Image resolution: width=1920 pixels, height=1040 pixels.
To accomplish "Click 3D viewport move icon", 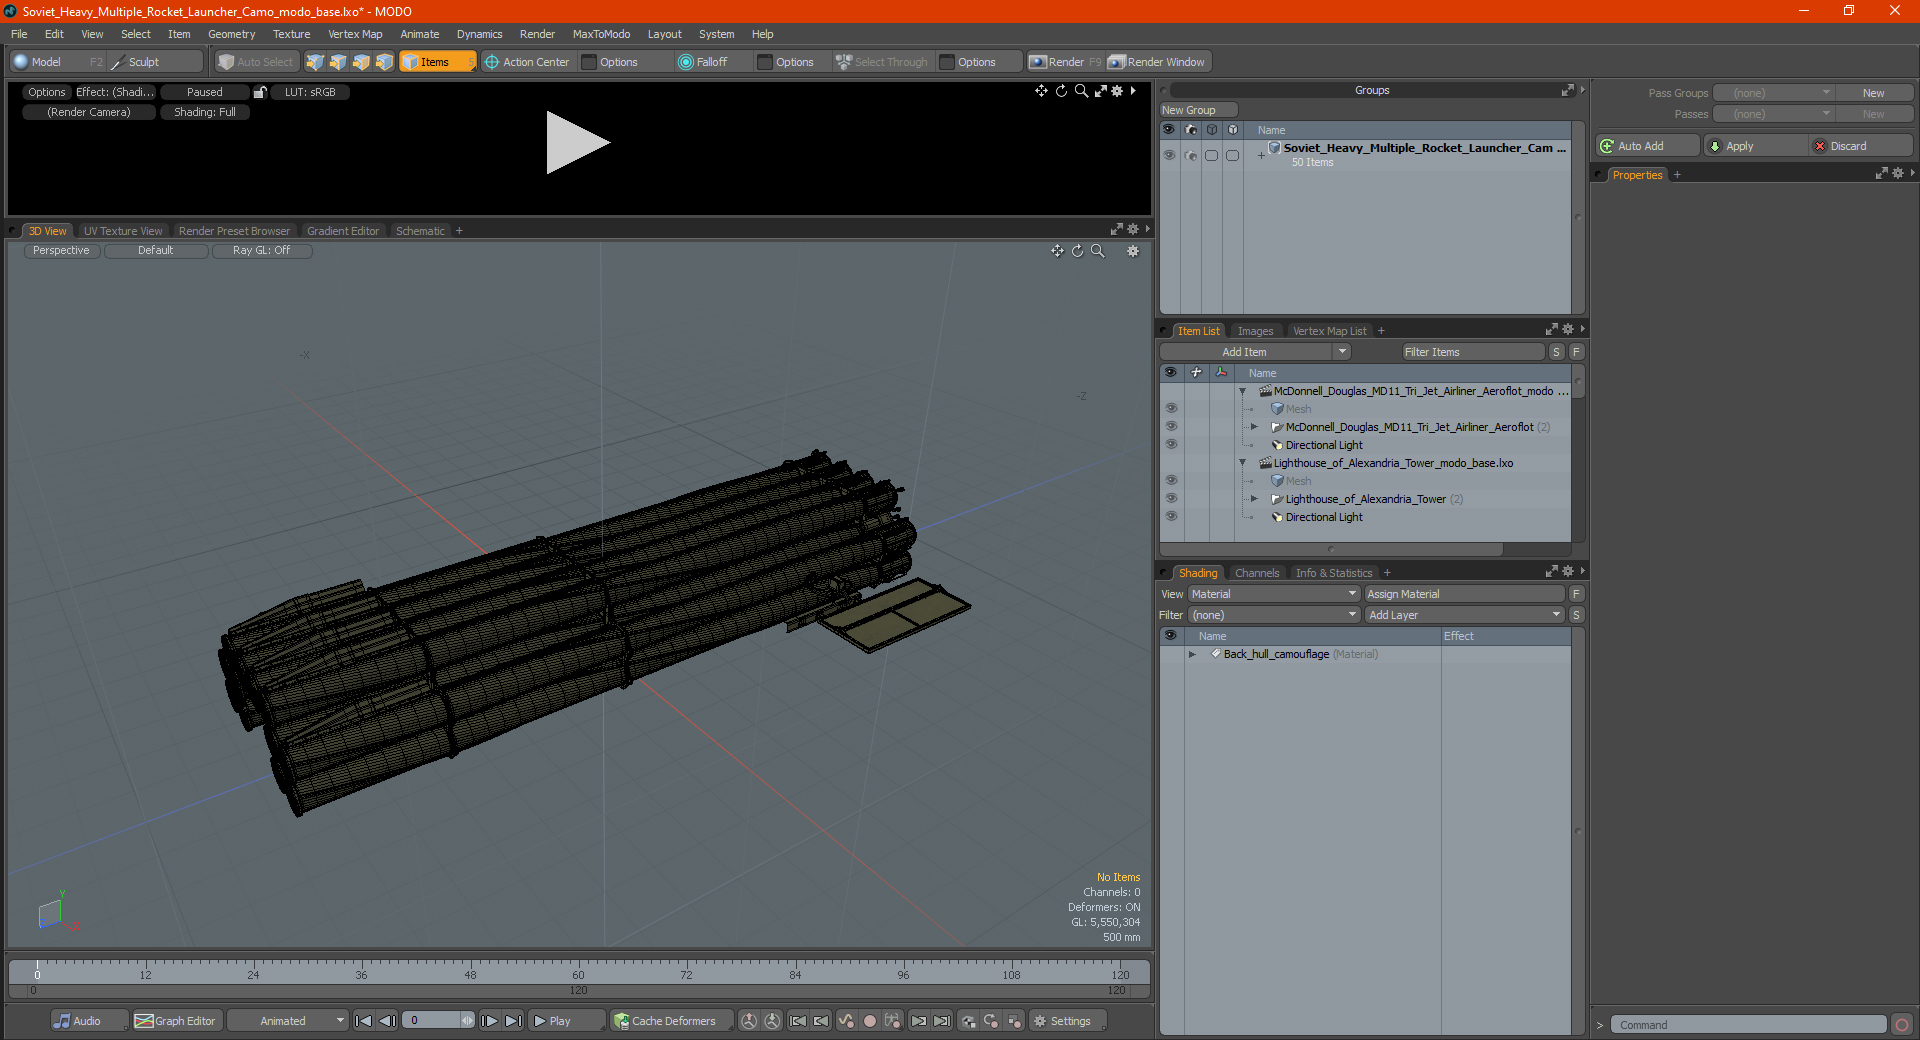I will 1057,251.
